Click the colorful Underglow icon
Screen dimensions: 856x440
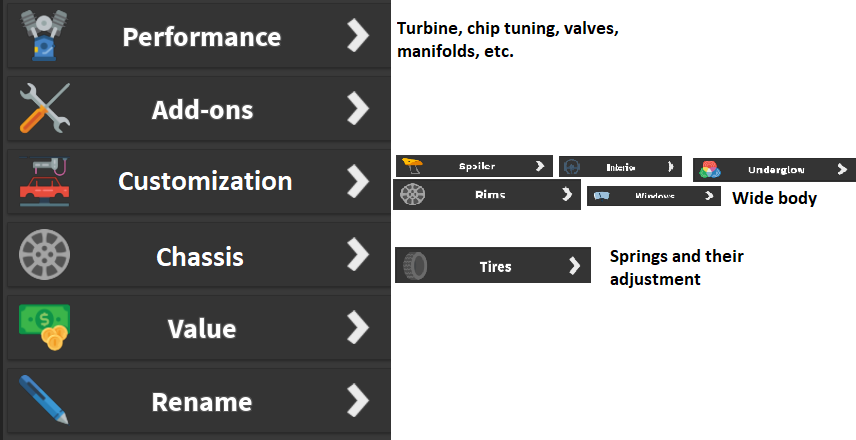tap(710, 170)
